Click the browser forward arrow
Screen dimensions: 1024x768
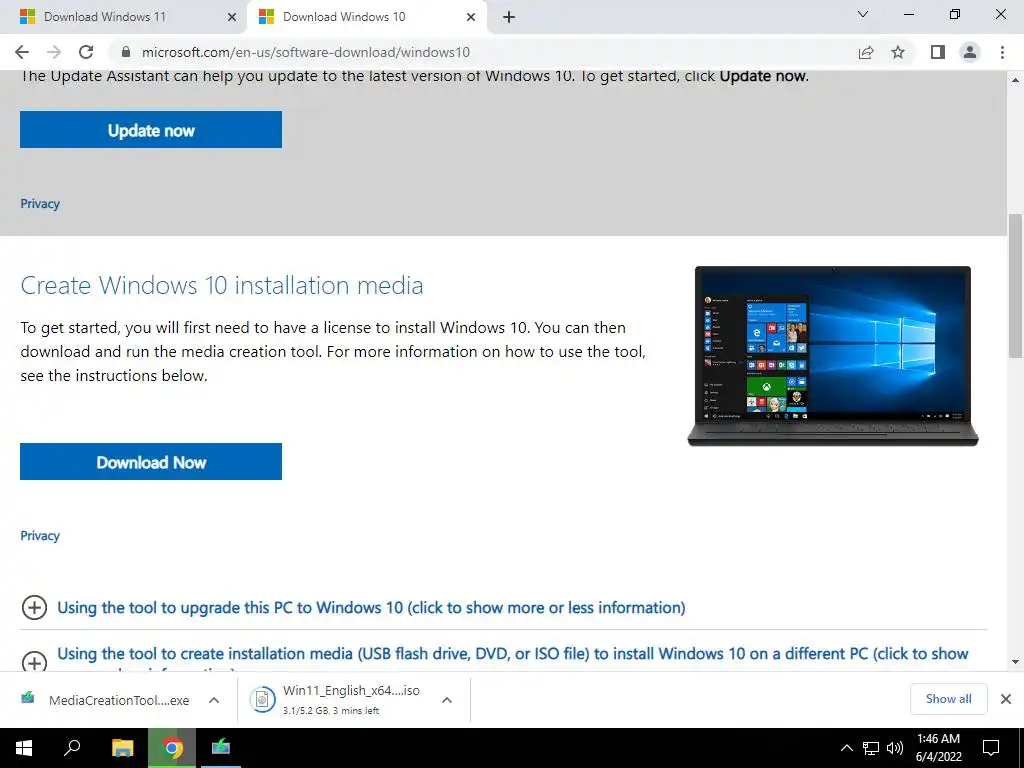[x=54, y=52]
